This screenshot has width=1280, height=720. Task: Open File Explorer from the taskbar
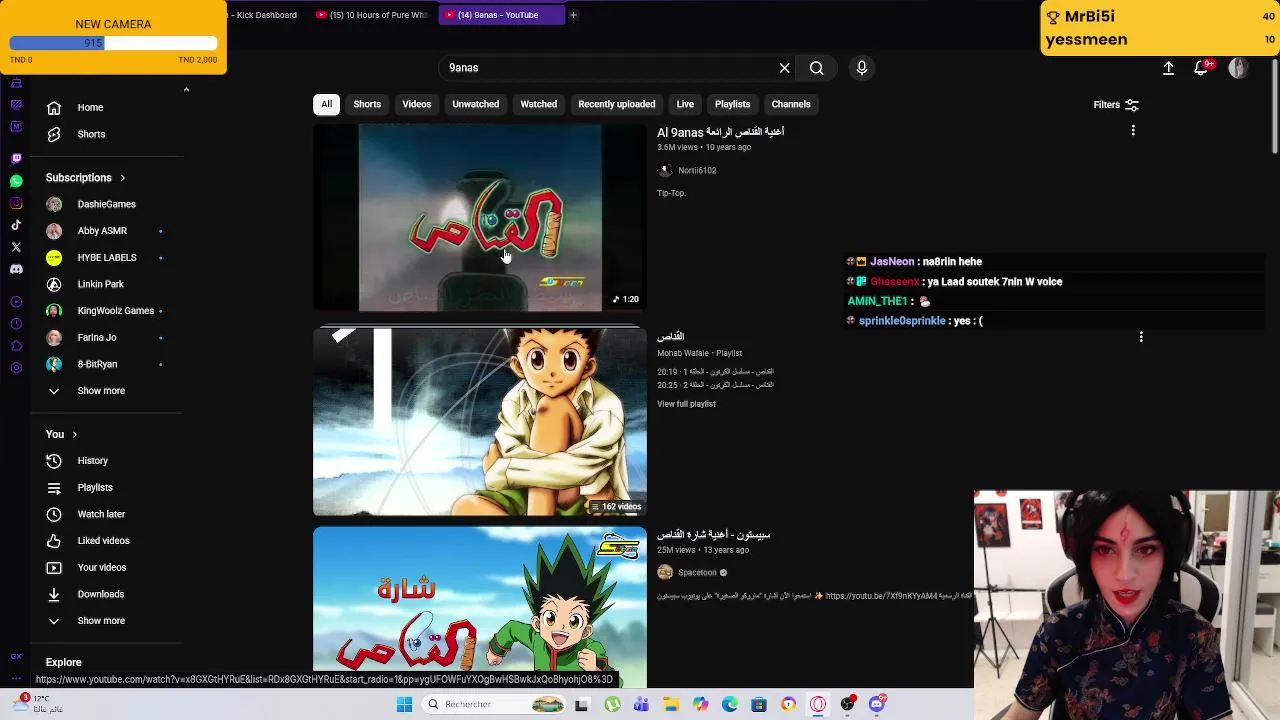(x=671, y=704)
